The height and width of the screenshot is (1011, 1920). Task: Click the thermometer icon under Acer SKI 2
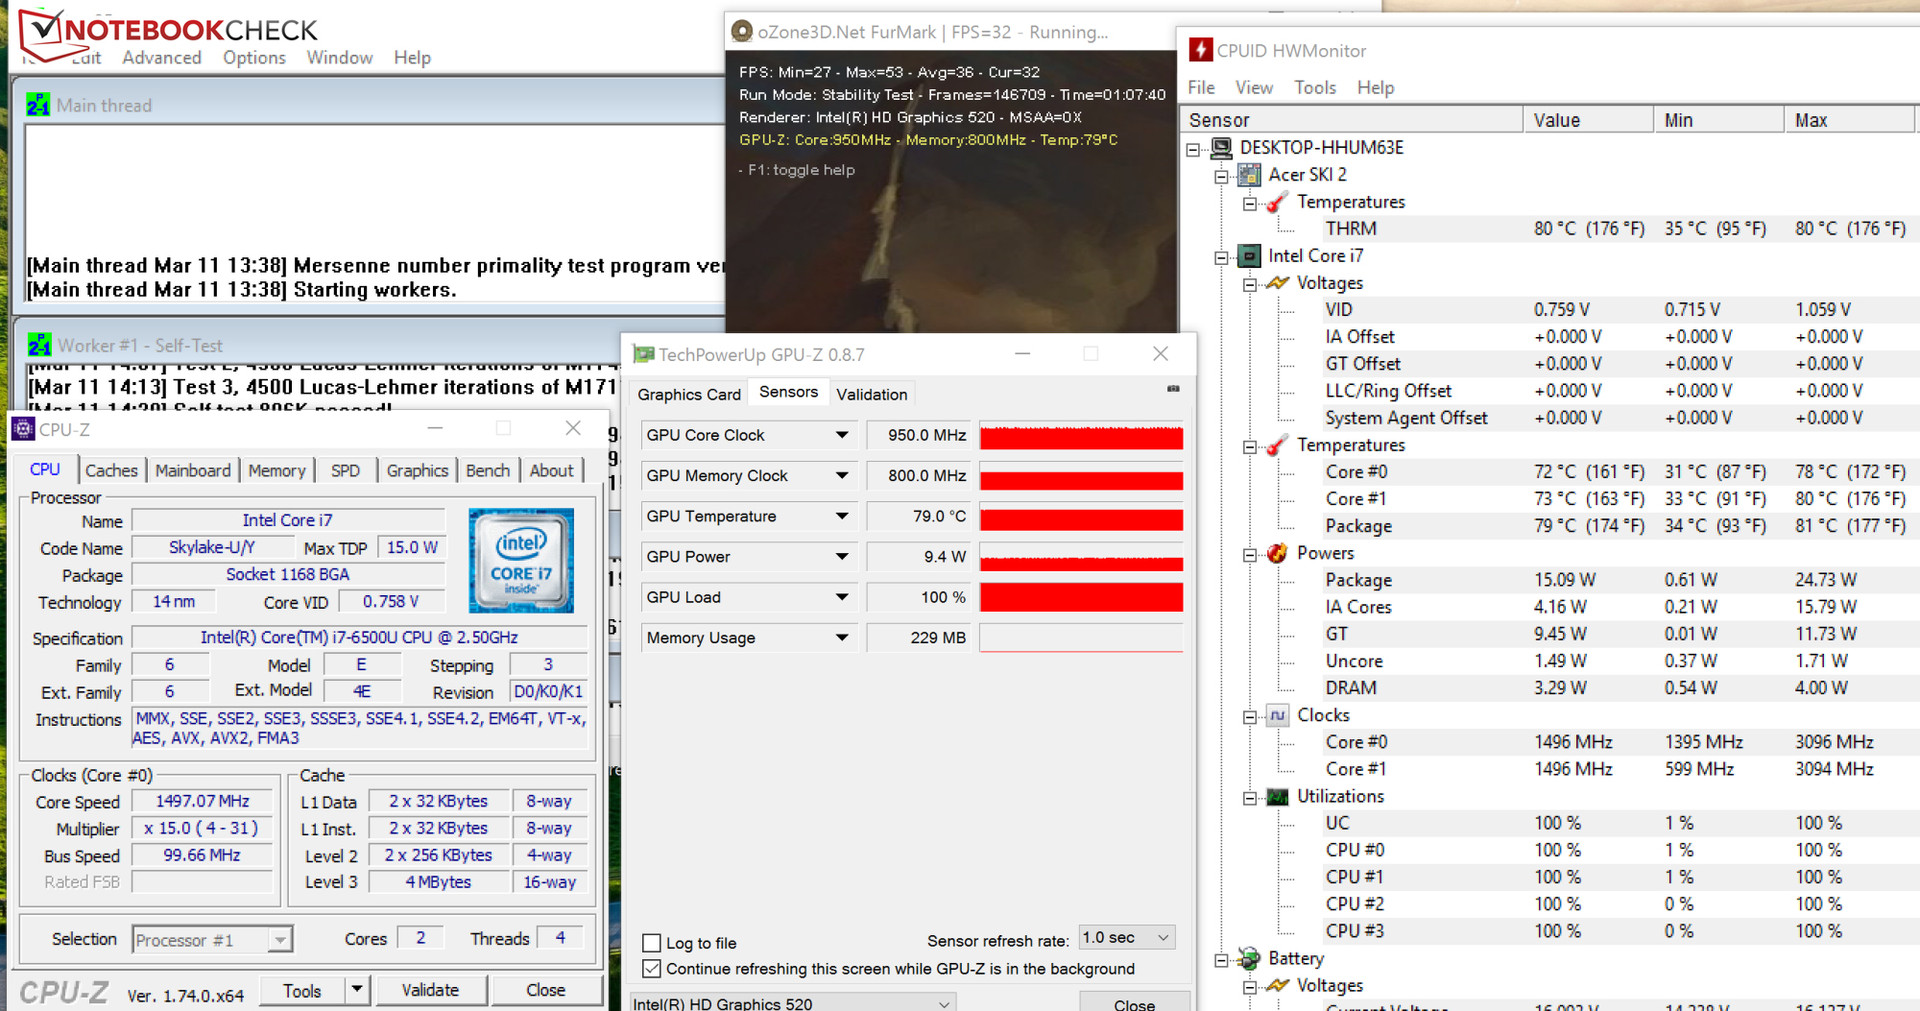[x=1277, y=202]
